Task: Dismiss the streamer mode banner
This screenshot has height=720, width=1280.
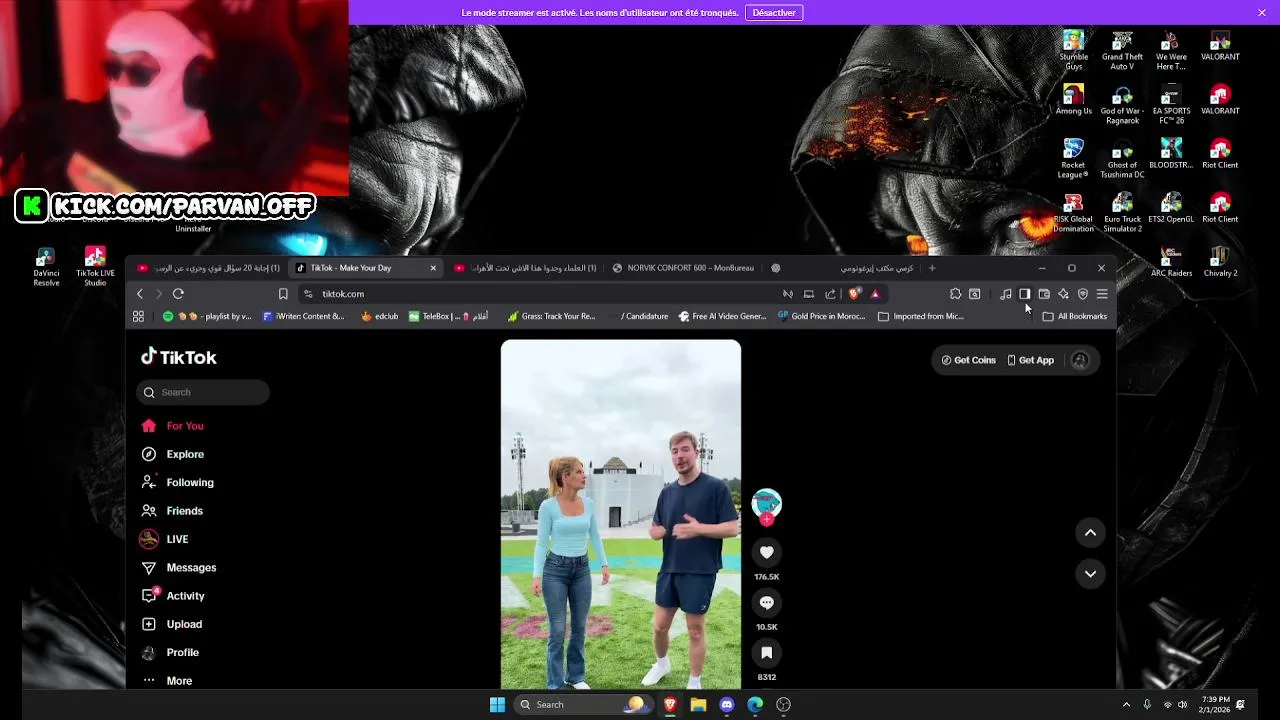Action: click(x=1262, y=12)
